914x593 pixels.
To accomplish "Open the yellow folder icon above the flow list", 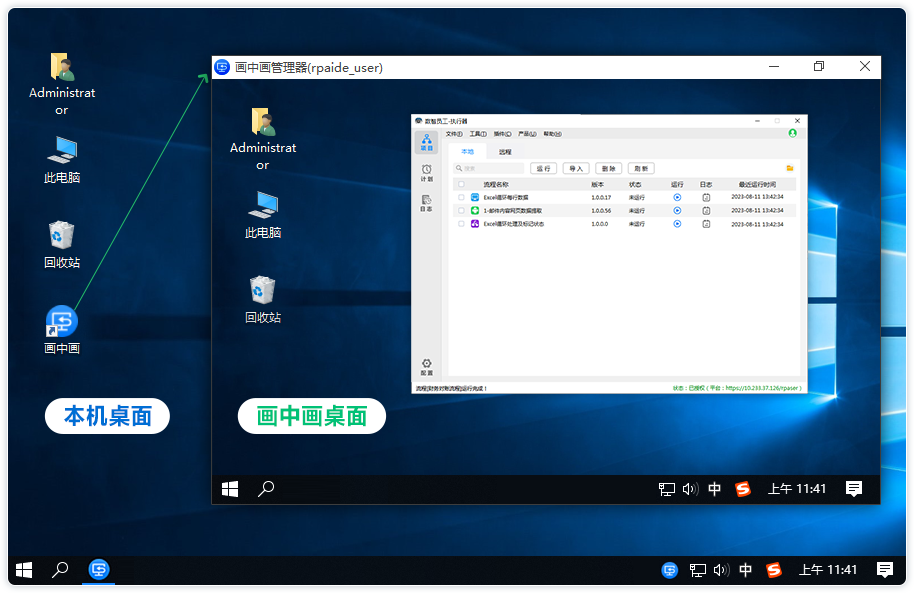I will [x=789, y=168].
